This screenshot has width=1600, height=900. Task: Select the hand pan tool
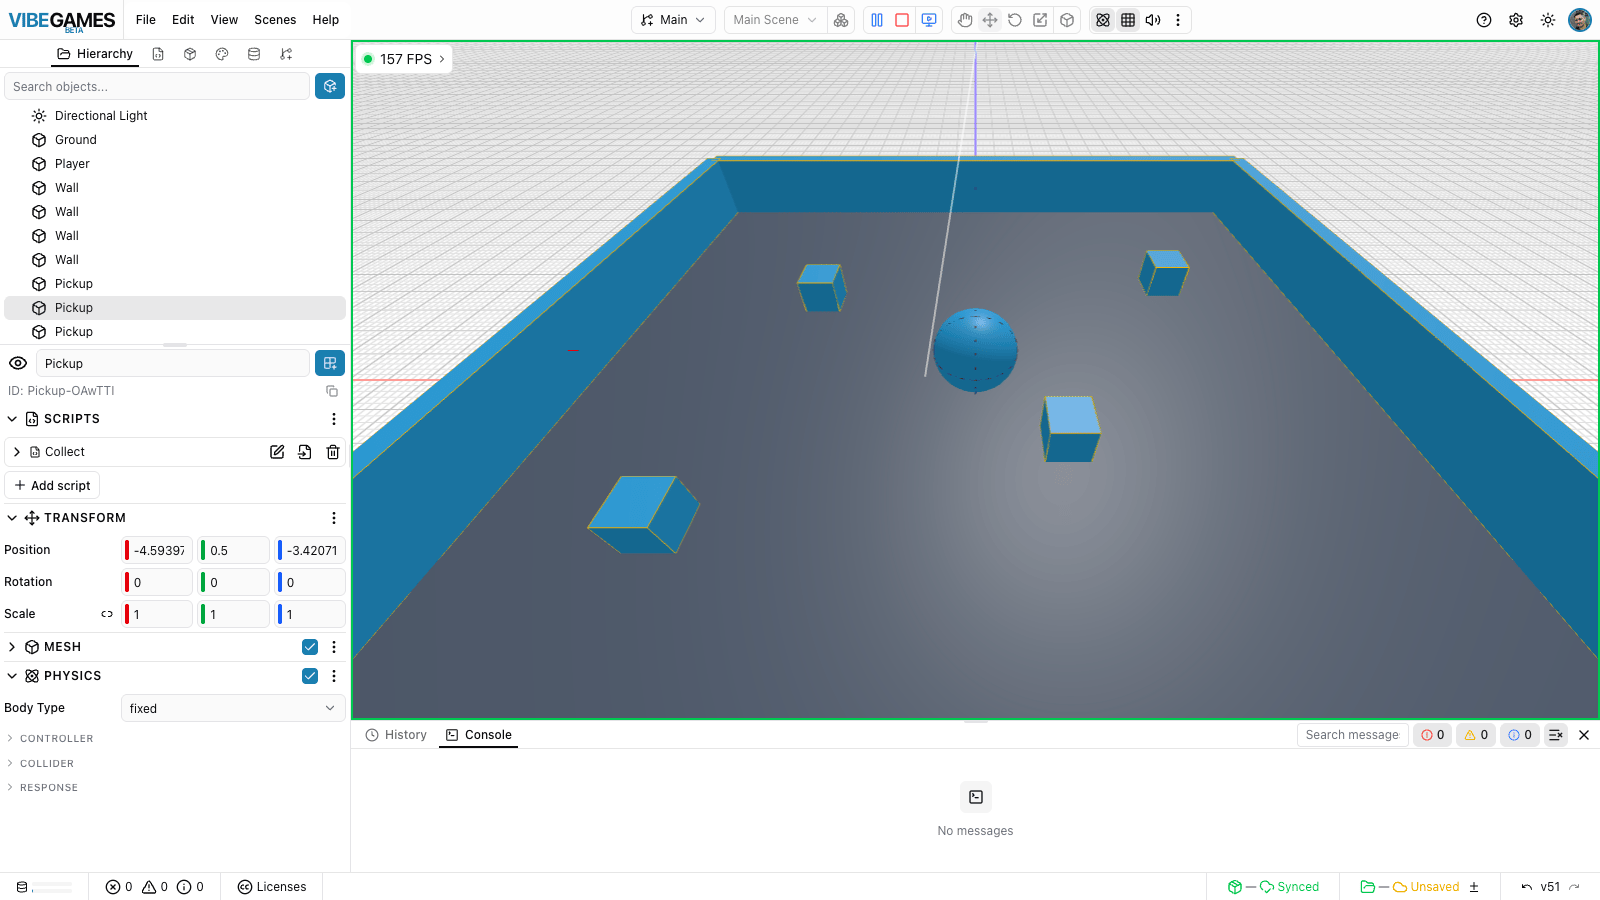click(x=965, y=20)
